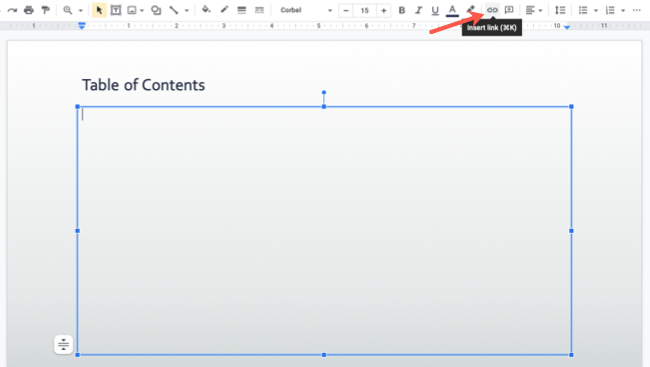Click the font size field showing 15
Image resolution: width=650 pixels, height=367 pixels.
click(x=364, y=10)
